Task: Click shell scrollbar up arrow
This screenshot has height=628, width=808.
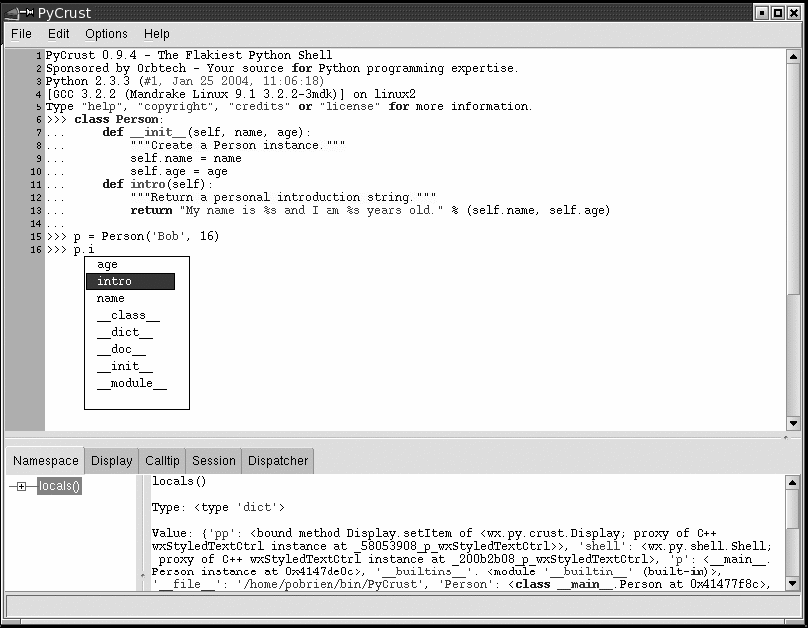Action: click(x=793, y=55)
